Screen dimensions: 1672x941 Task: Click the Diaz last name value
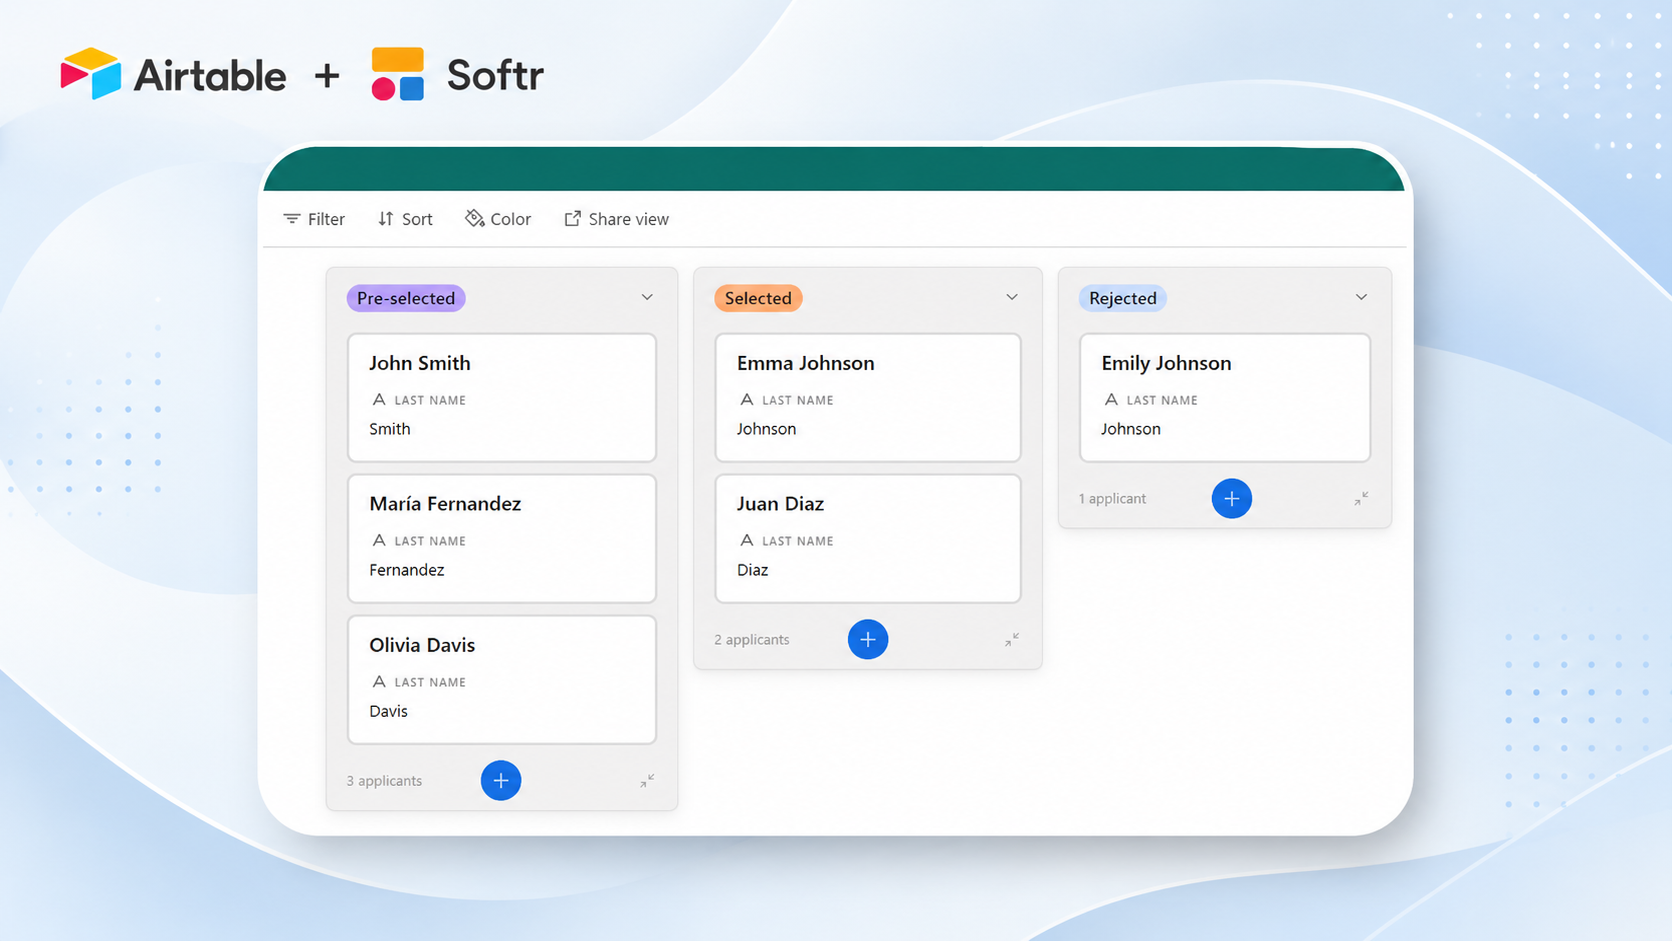(752, 570)
